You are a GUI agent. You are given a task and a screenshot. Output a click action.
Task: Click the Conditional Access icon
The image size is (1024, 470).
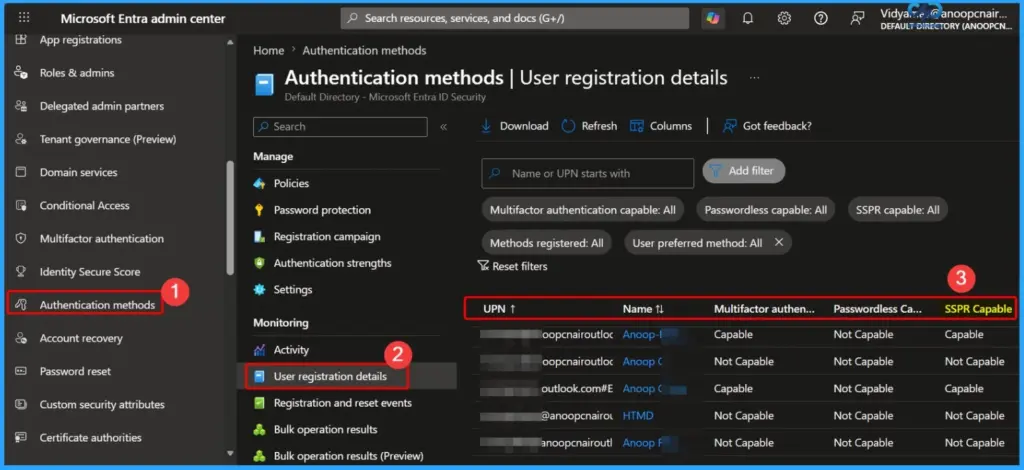click(21, 206)
